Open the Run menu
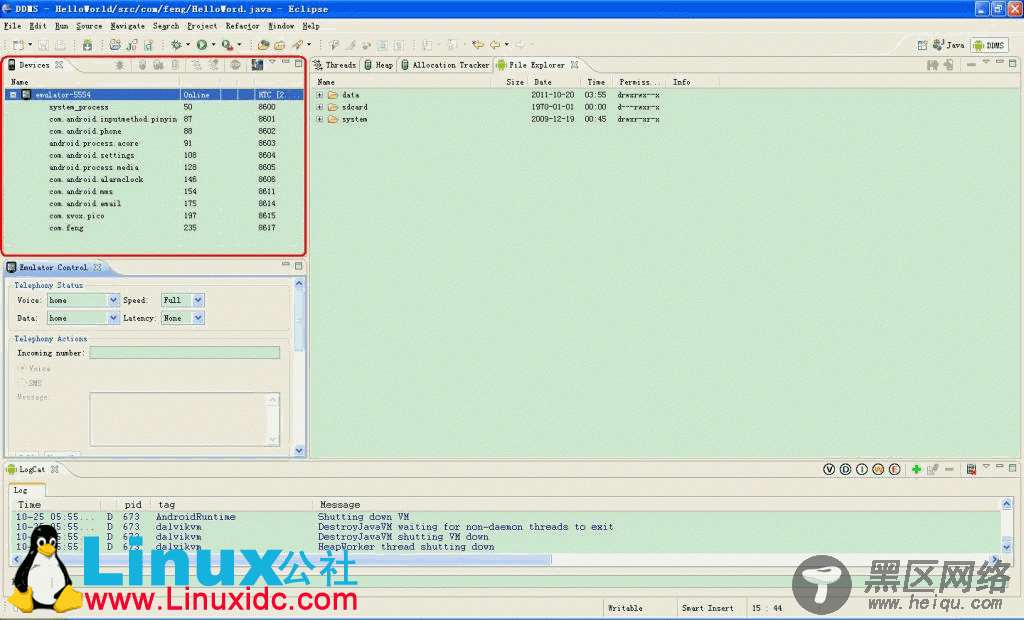The width and height of the screenshot is (1024, 620). pos(61,26)
